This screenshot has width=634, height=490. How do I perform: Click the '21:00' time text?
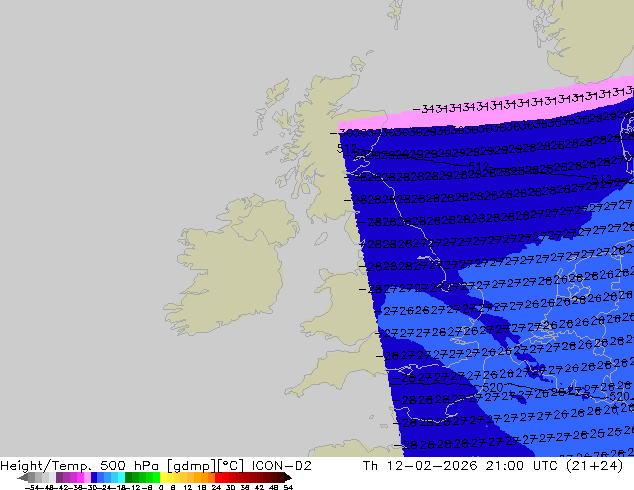coord(505,466)
